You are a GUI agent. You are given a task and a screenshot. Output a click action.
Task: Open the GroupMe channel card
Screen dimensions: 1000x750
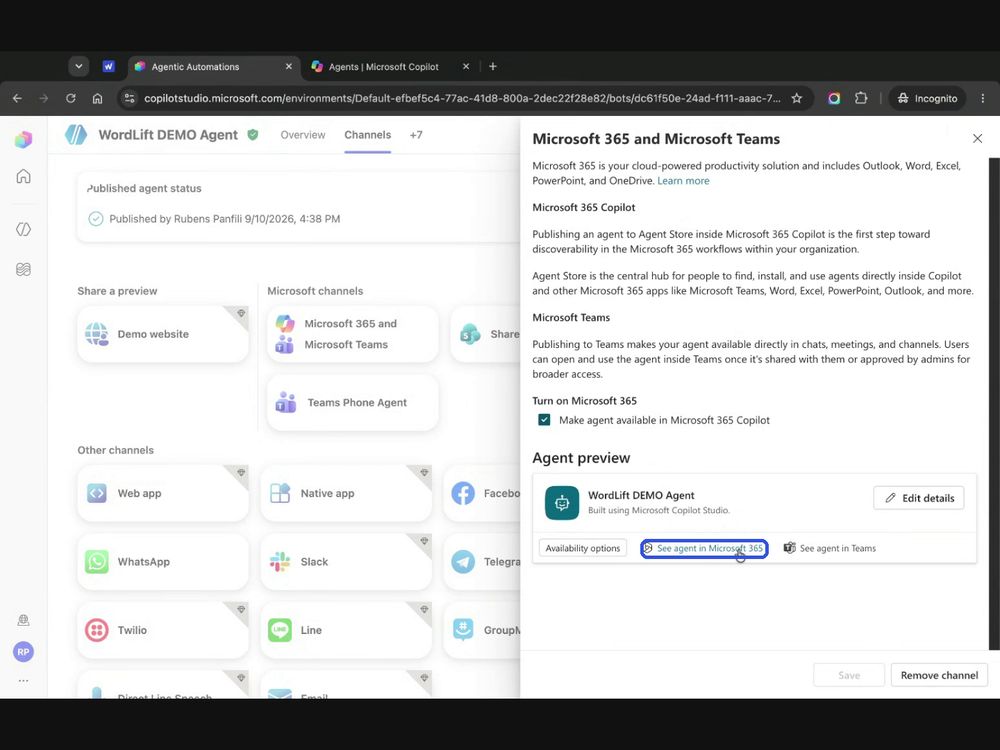point(482,630)
